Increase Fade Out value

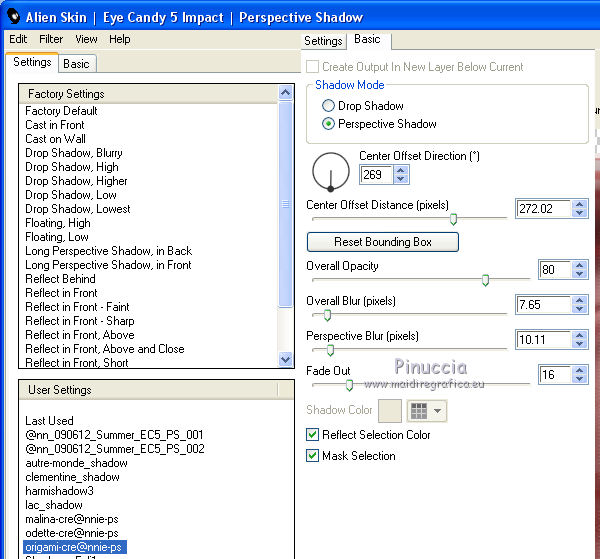pos(579,370)
